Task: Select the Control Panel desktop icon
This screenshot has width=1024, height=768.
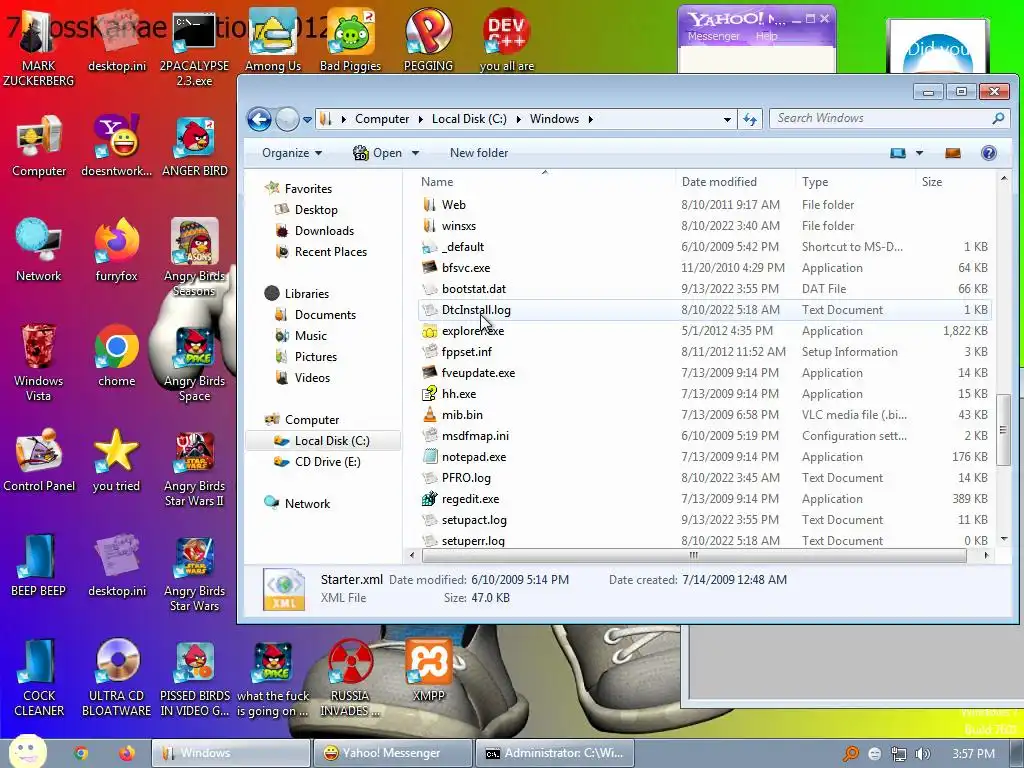Action: click(39, 461)
